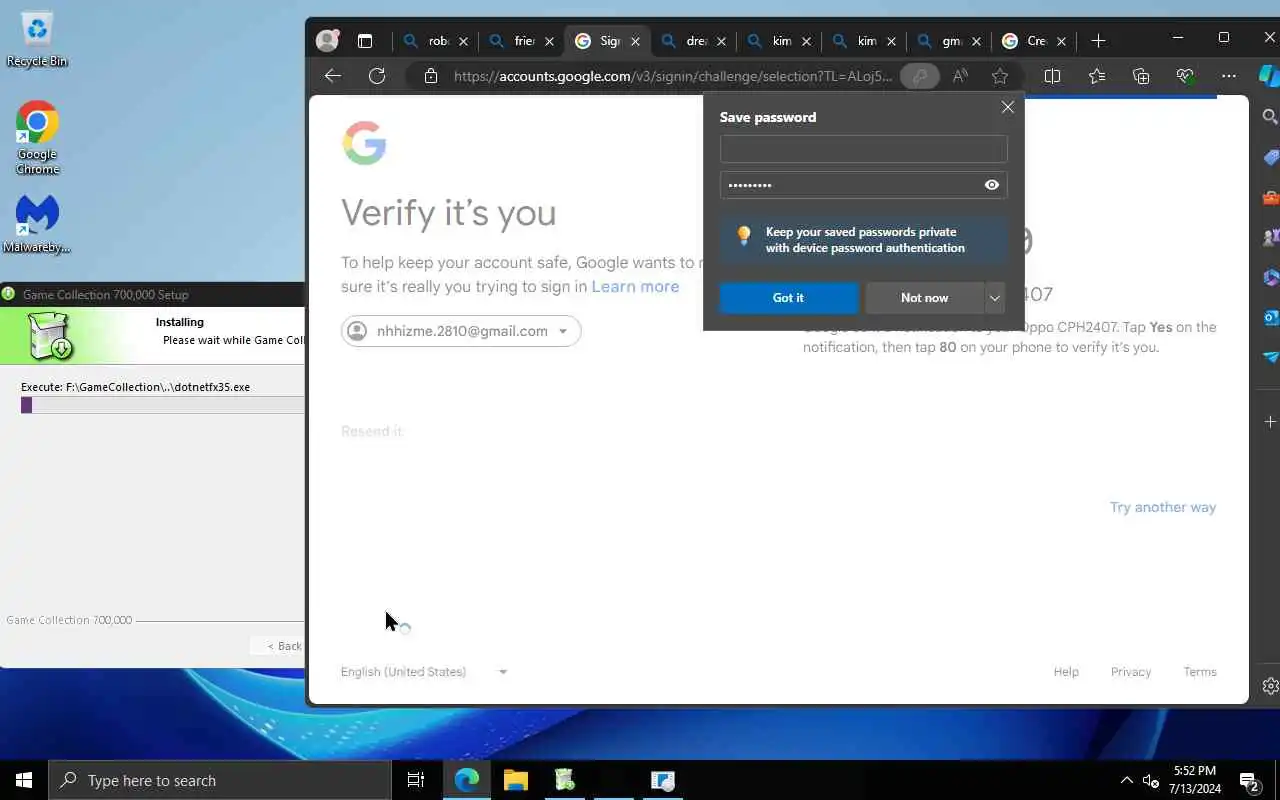Open the notification center icon
The image size is (1280, 800).
click(x=1249, y=780)
